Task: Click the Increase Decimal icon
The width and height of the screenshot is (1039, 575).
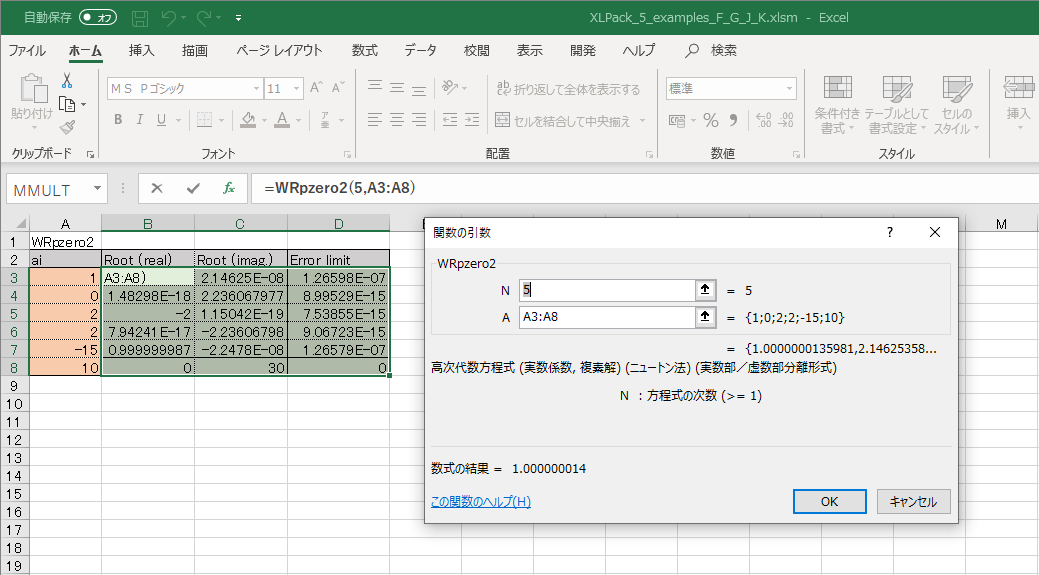Action: click(x=763, y=120)
